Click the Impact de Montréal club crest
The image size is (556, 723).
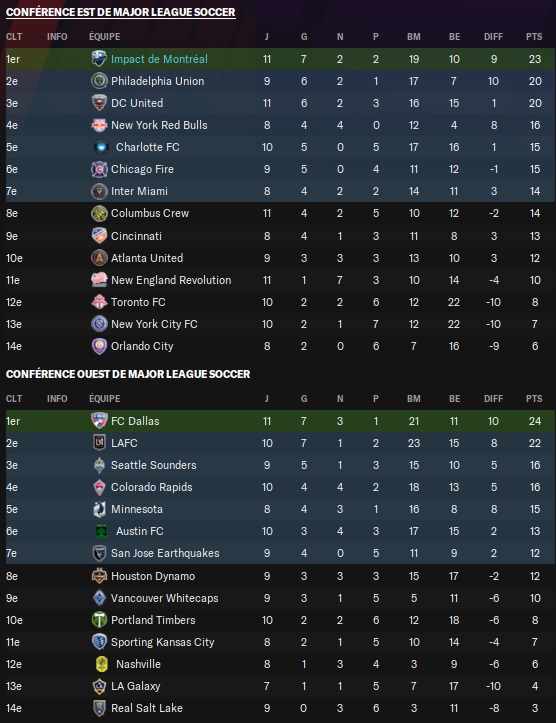(99, 59)
